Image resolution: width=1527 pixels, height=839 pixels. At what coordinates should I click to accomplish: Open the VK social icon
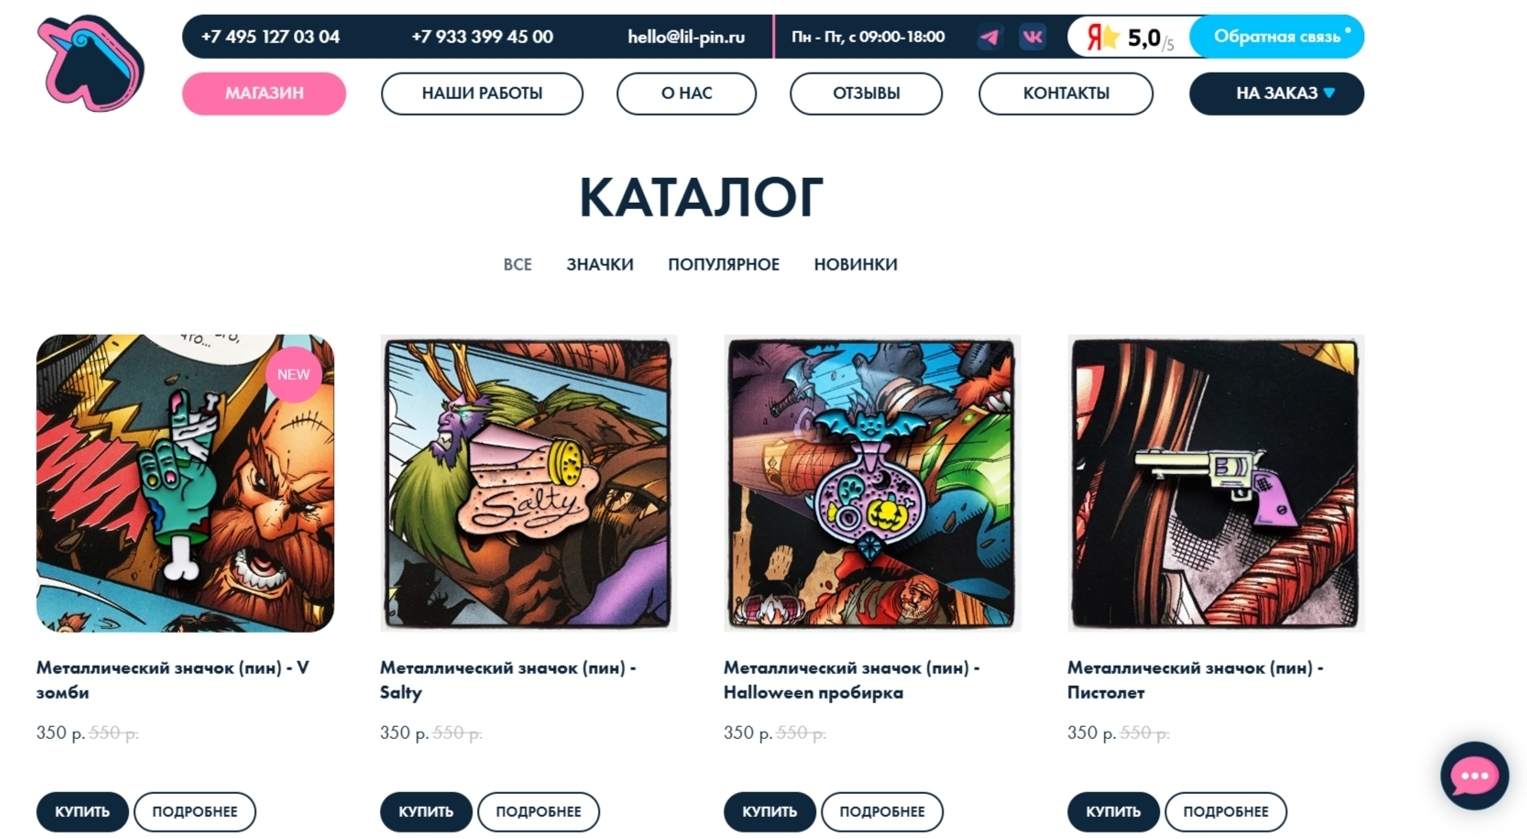pyautogui.click(x=1032, y=37)
